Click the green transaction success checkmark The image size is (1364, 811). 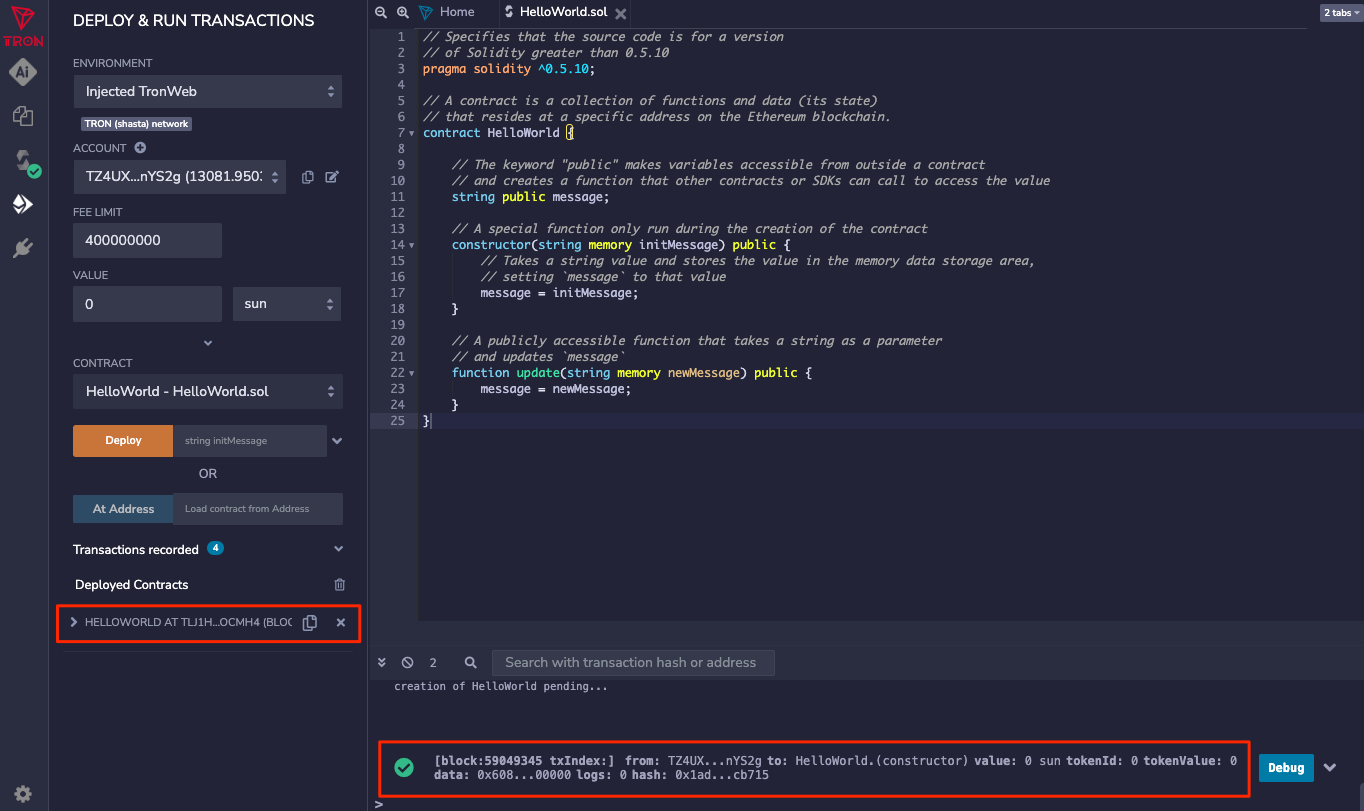[404, 767]
